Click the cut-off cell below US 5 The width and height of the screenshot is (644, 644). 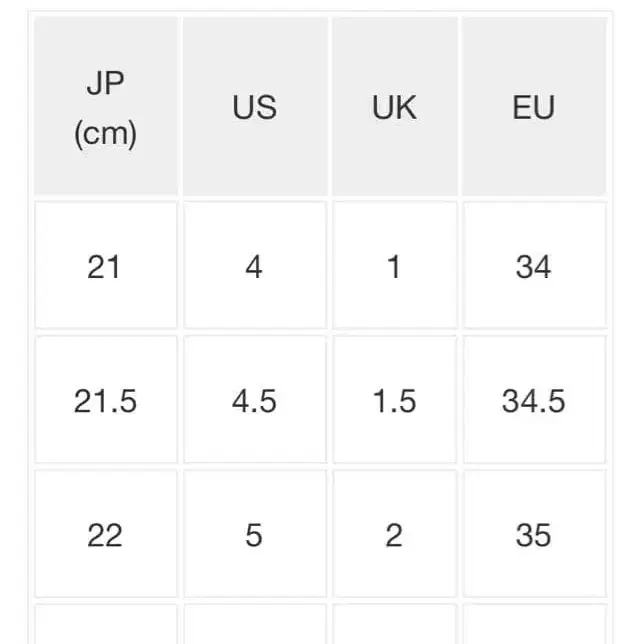click(254, 625)
